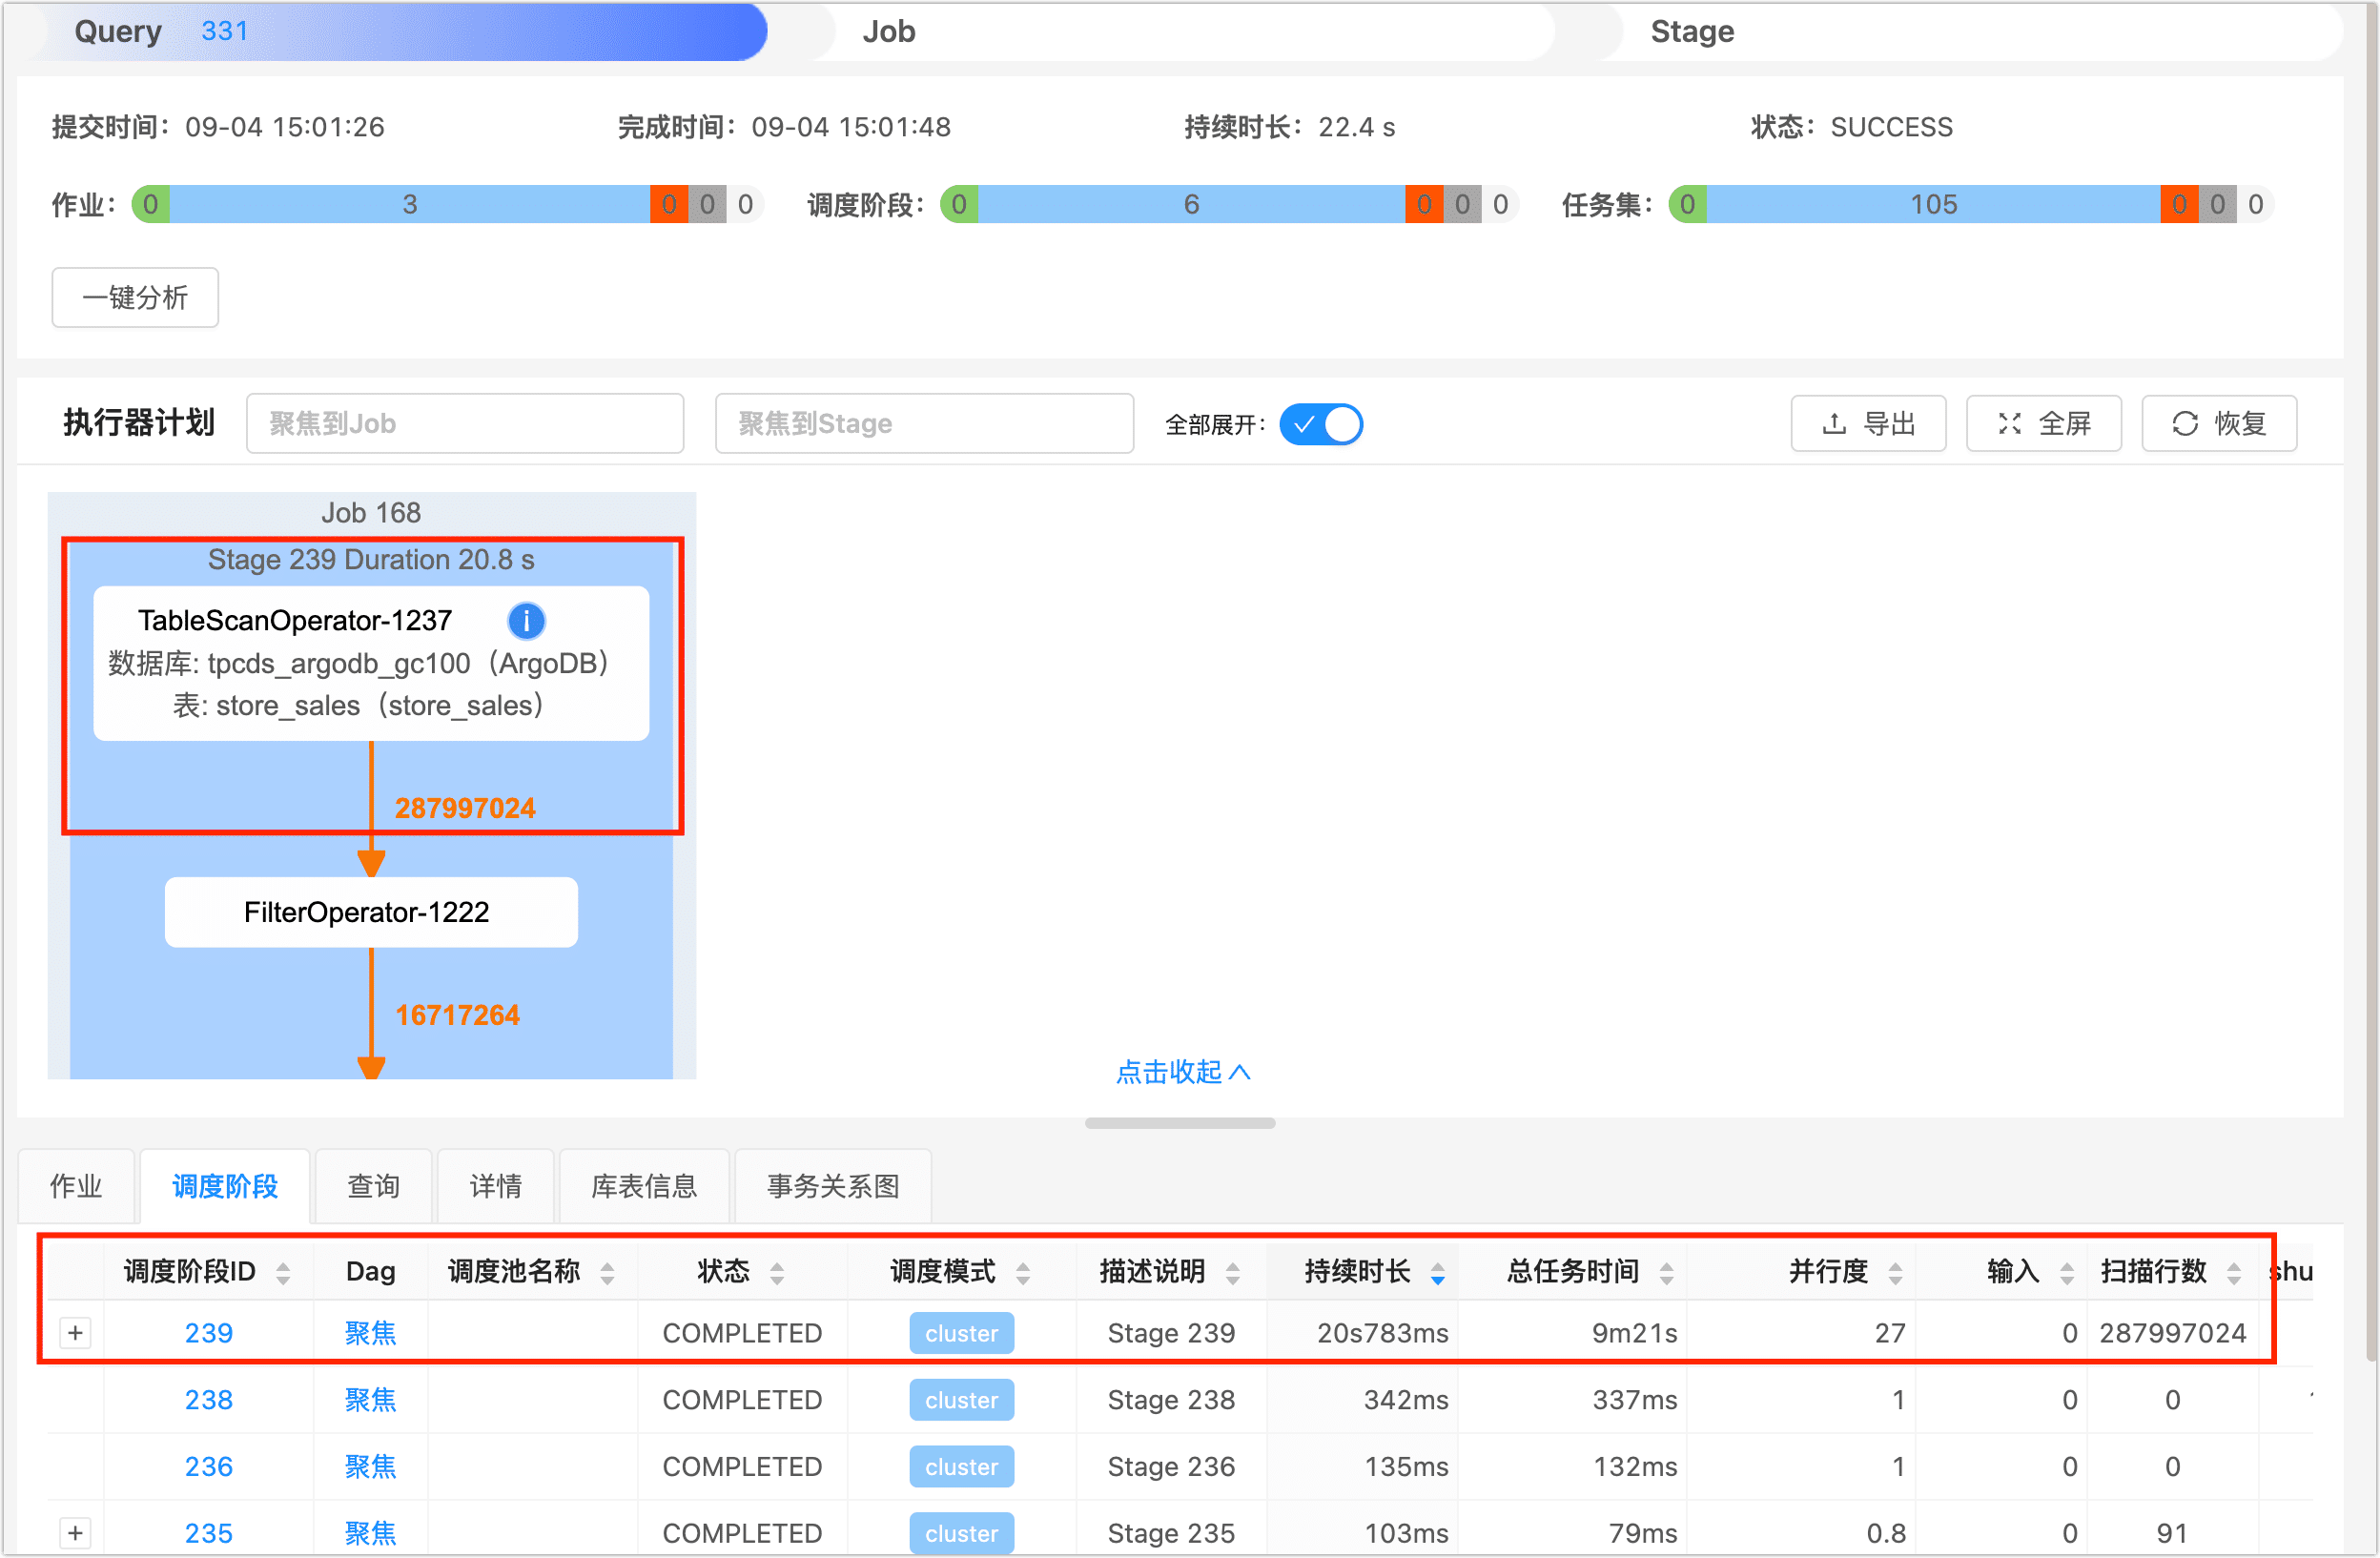Click the horizontal resize handle below the plan
2380x1558 pixels.
[x=1180, y=1124]
